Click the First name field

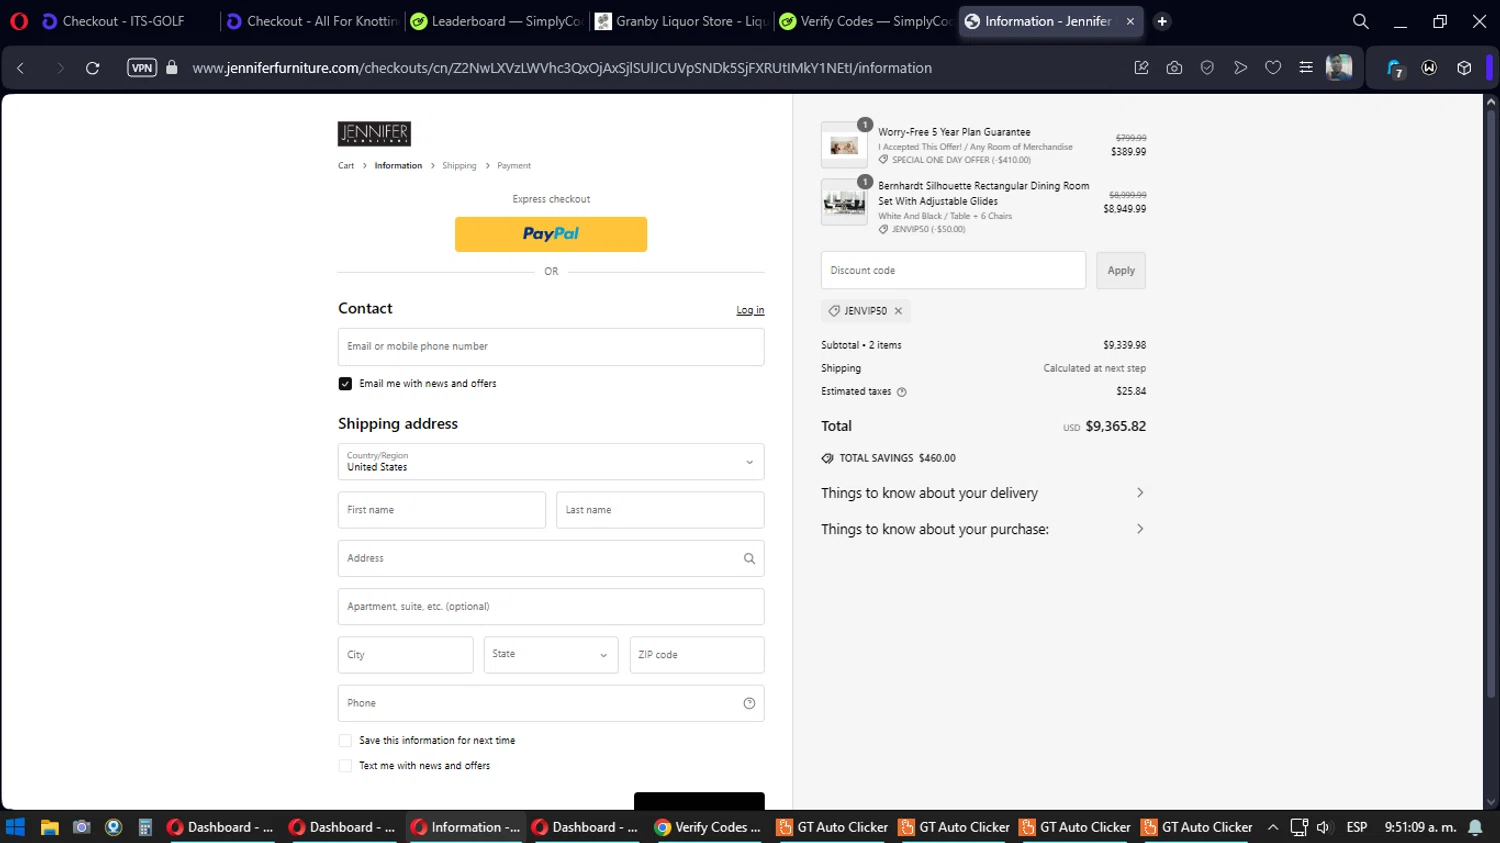click(x=442, y=510)
